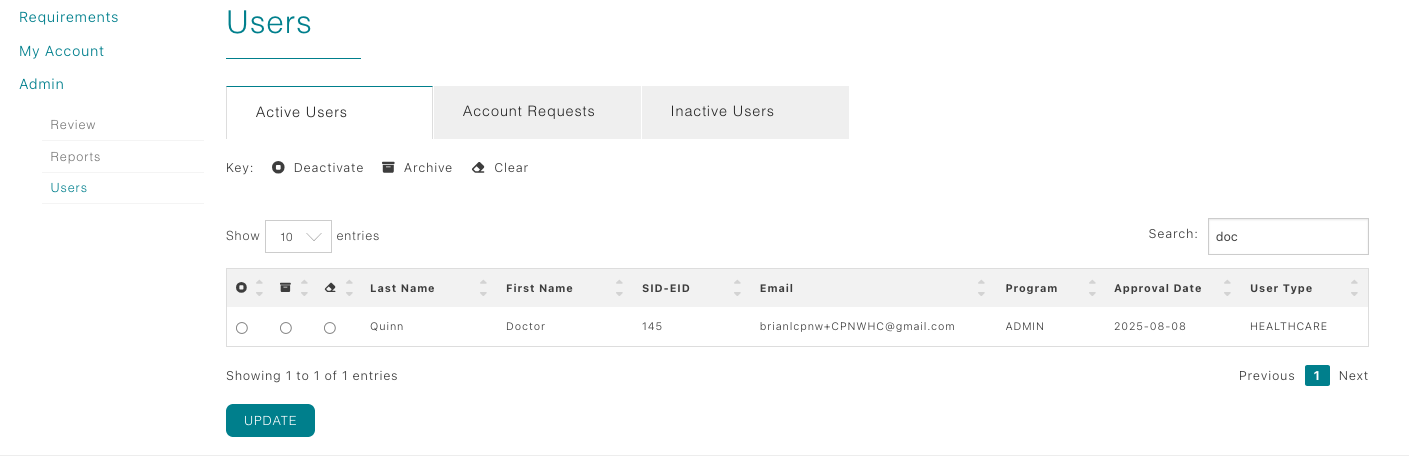Sort by Program column arrows
The width and height of the screenshot is (1409, 463).
click(x=1092, y=288)
